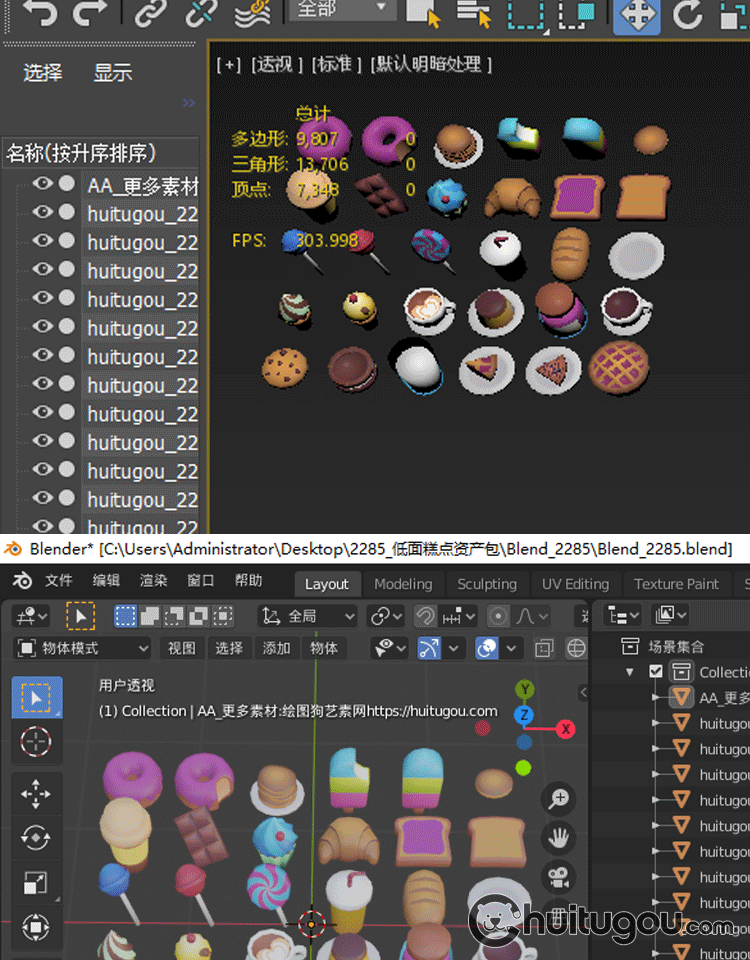Open the 全局 transform orientation dropdown
Viewport: 750px width, 960px height.
pos(308,616)
